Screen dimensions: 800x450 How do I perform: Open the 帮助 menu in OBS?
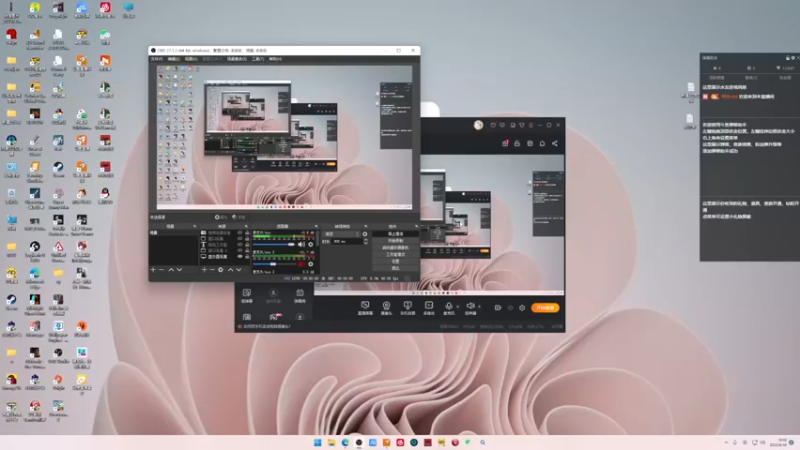coord(275,59)
